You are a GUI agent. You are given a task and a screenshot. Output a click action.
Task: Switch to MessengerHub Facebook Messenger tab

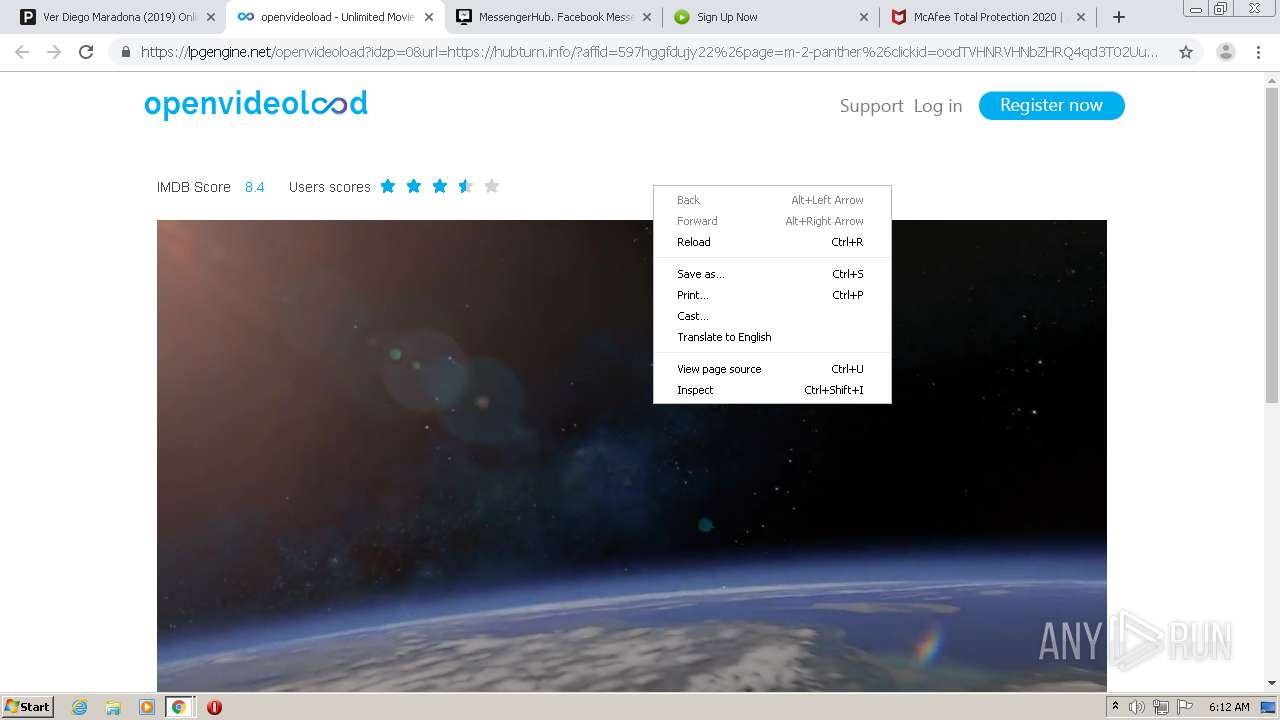[553, 17]
